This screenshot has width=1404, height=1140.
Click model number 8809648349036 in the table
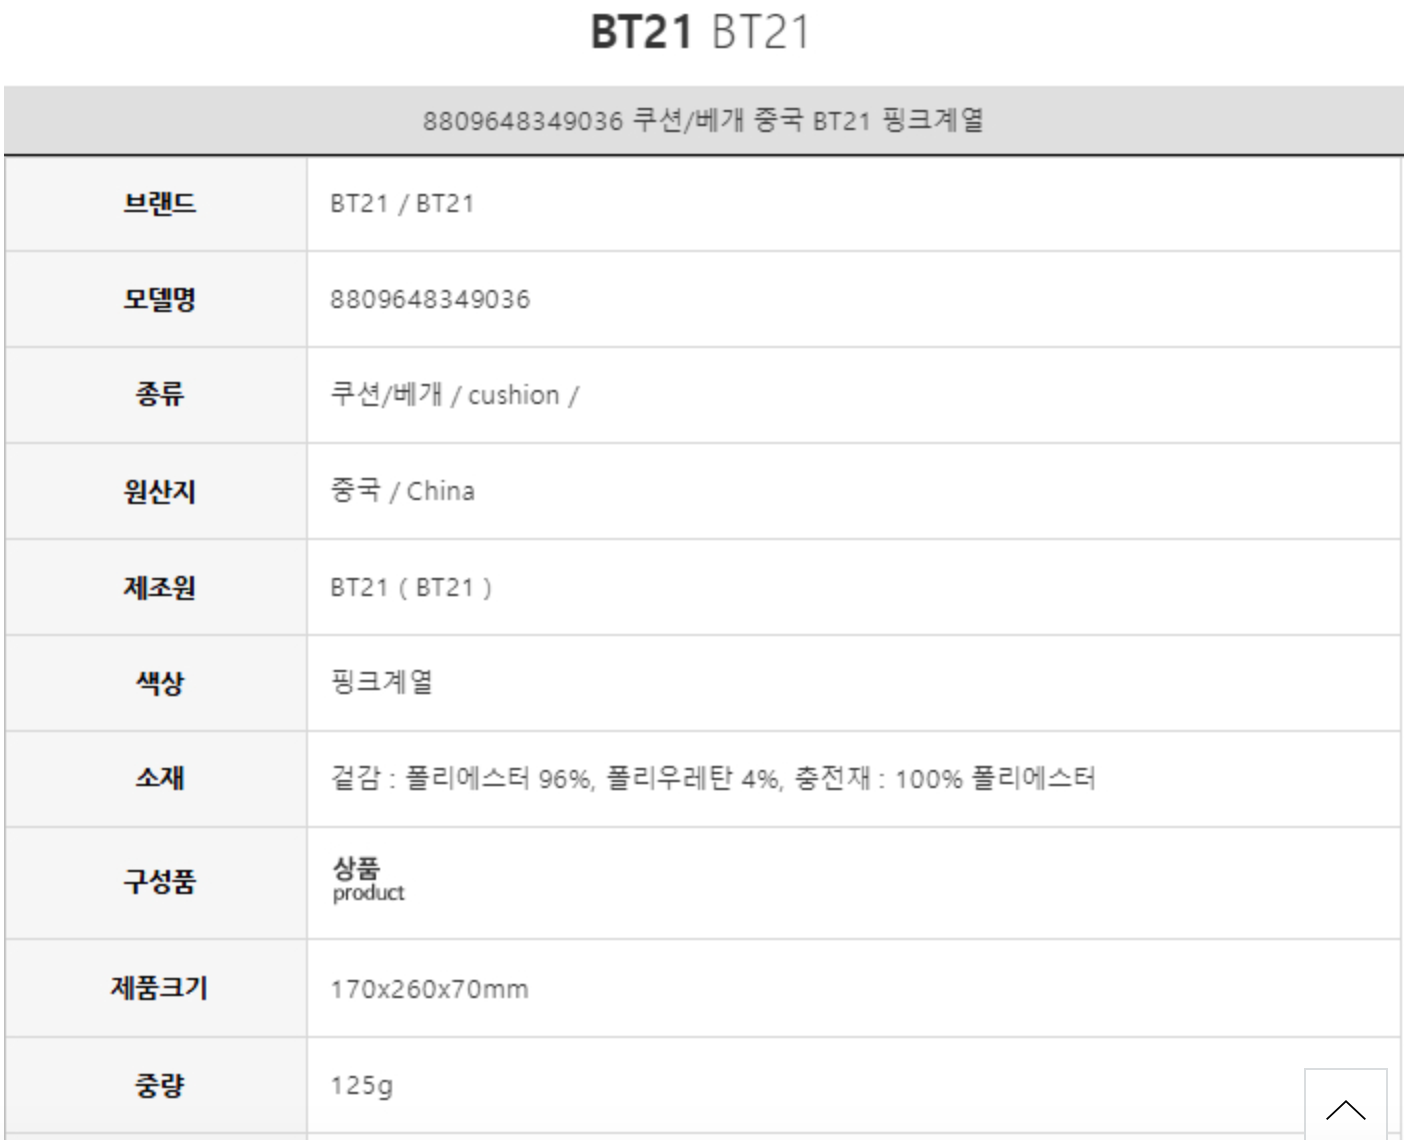[430, 299]
